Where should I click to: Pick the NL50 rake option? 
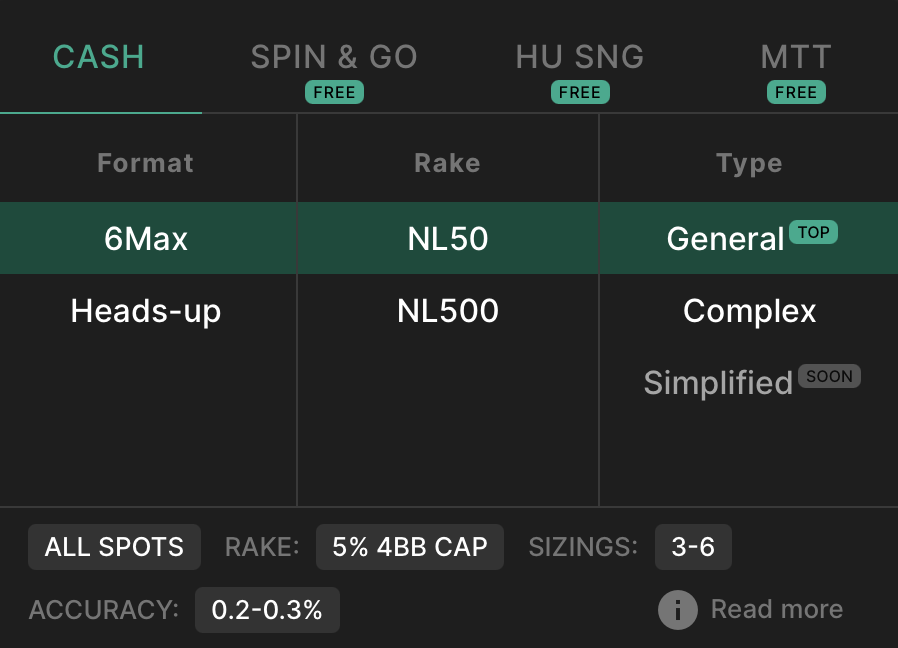[448, 238]
